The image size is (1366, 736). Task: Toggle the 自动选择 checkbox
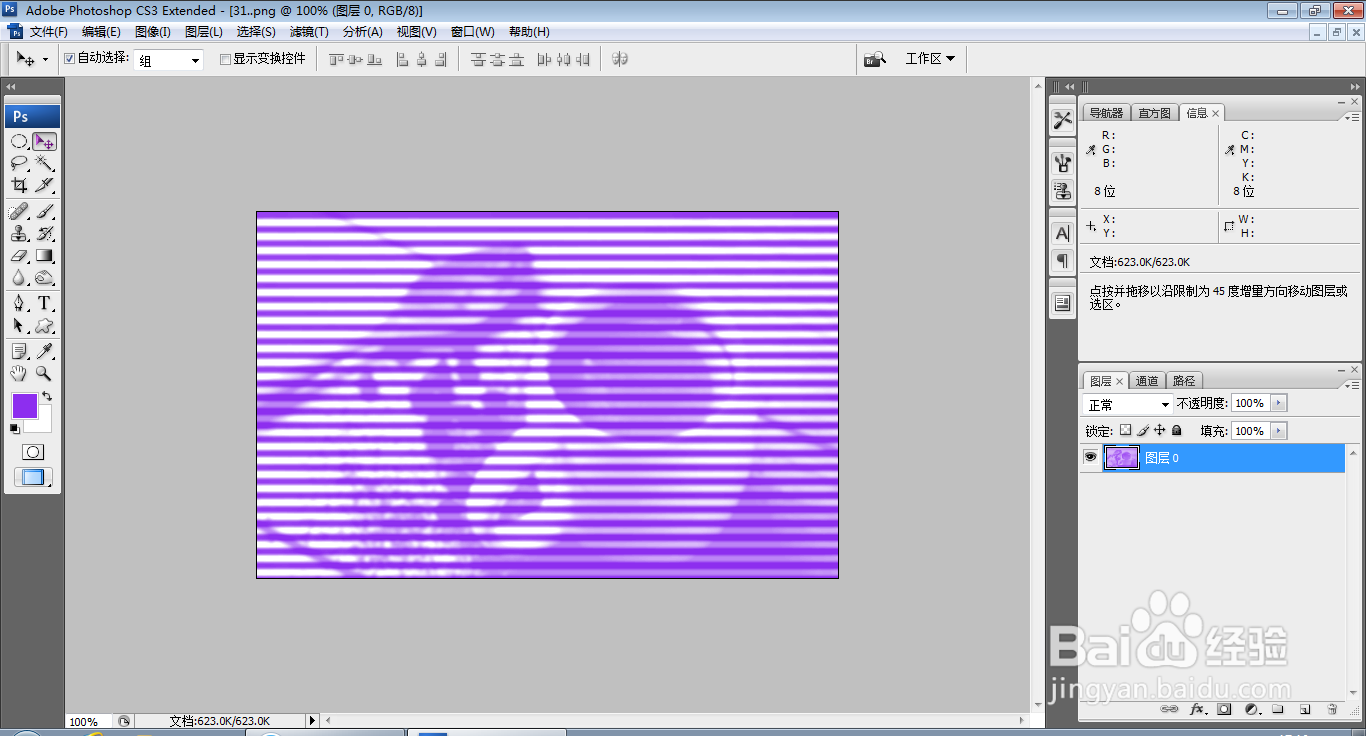(70, 59)
